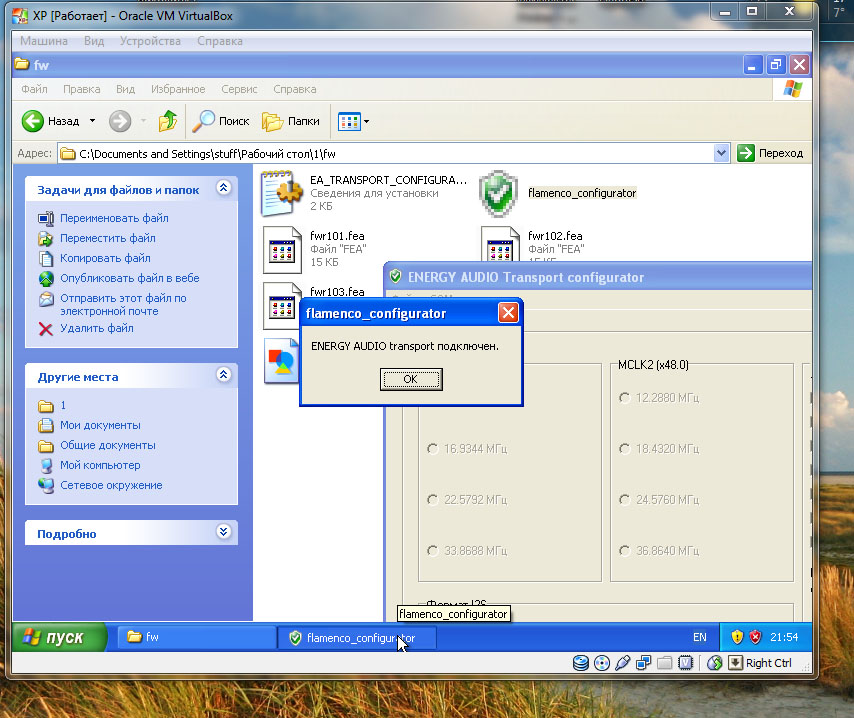Click the пуск Start button

pyautogui.click(x=59, y=637)
